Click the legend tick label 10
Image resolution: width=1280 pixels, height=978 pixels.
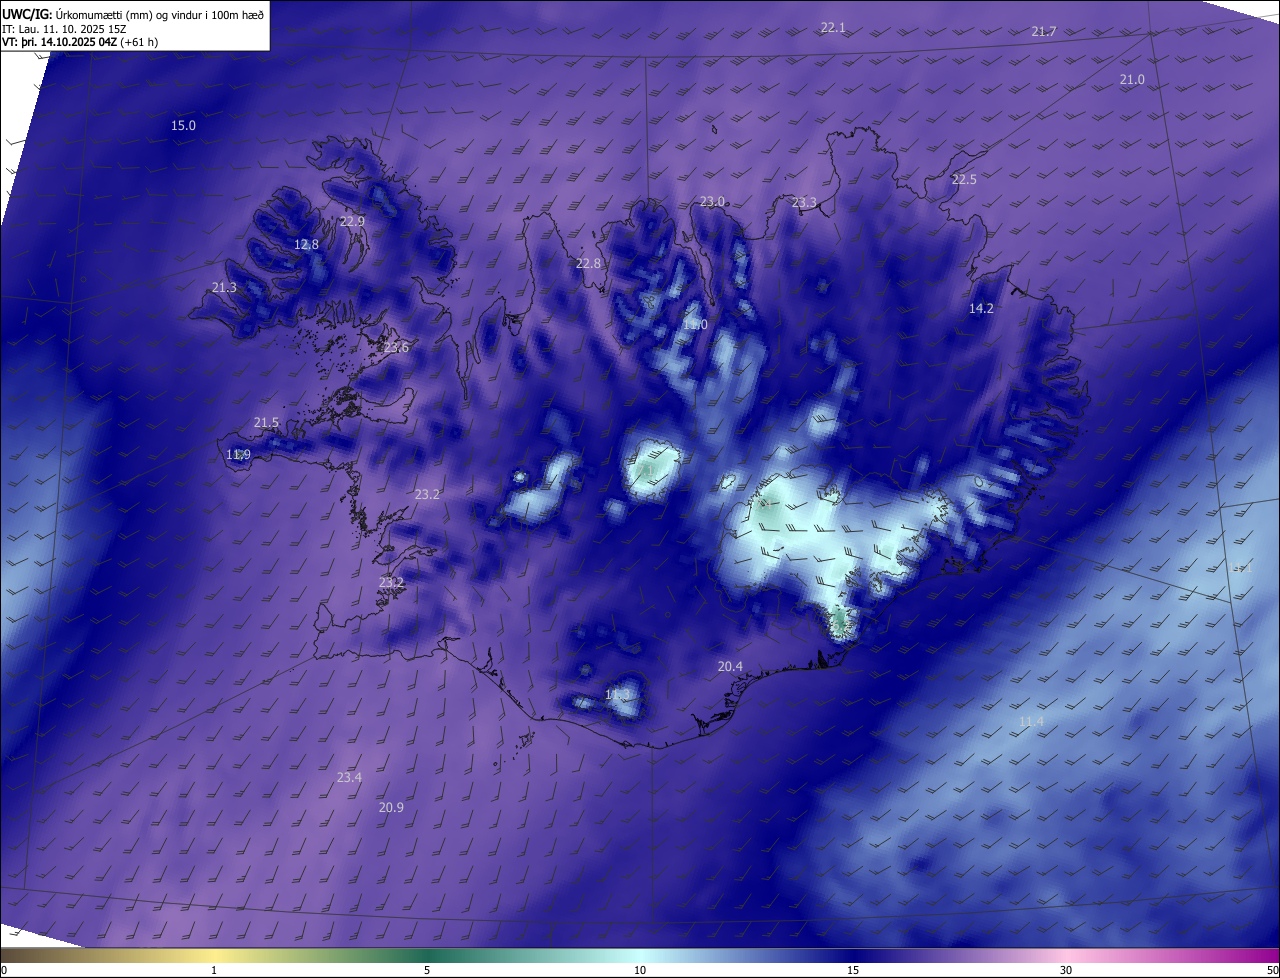coord(640,970)
